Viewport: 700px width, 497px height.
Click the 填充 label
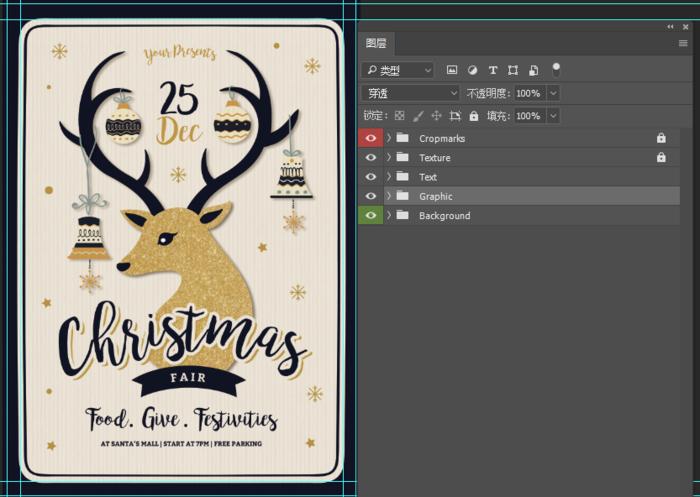(499, 116)
